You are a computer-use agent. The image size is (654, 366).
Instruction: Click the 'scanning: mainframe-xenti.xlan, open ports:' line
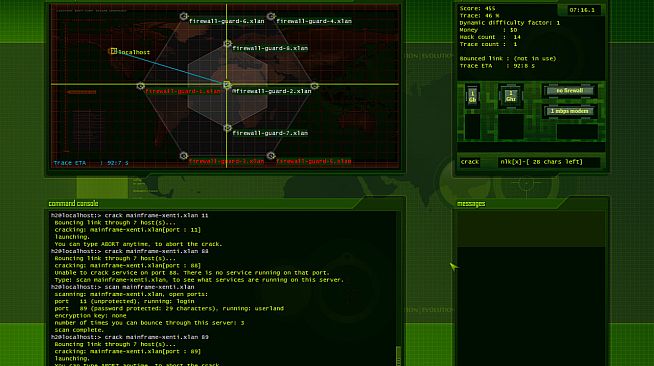point(131,294)
